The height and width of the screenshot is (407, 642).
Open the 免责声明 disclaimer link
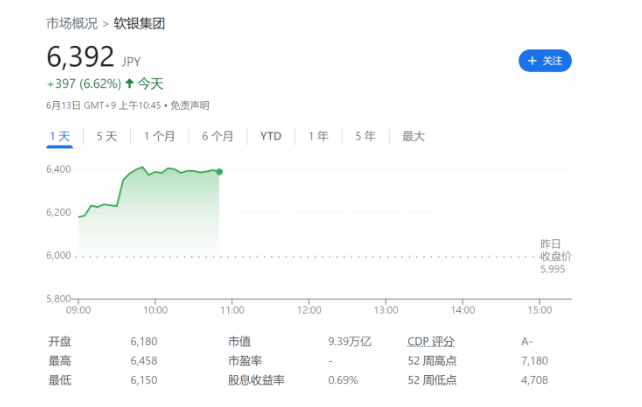(190, 106)
